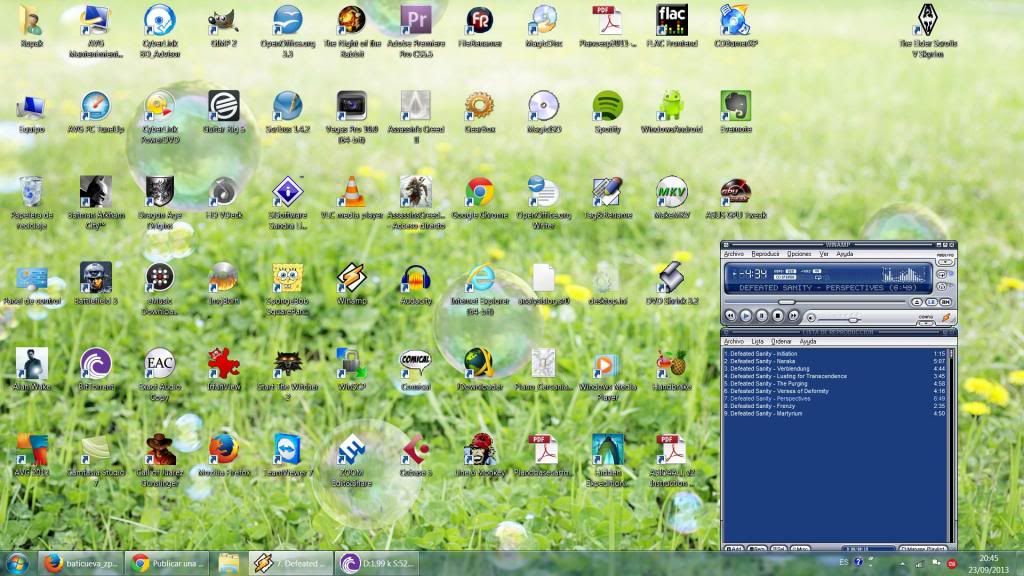Click Winamp's song seek bar
This screenshot has width=1024, height=576.
(816, 302)
